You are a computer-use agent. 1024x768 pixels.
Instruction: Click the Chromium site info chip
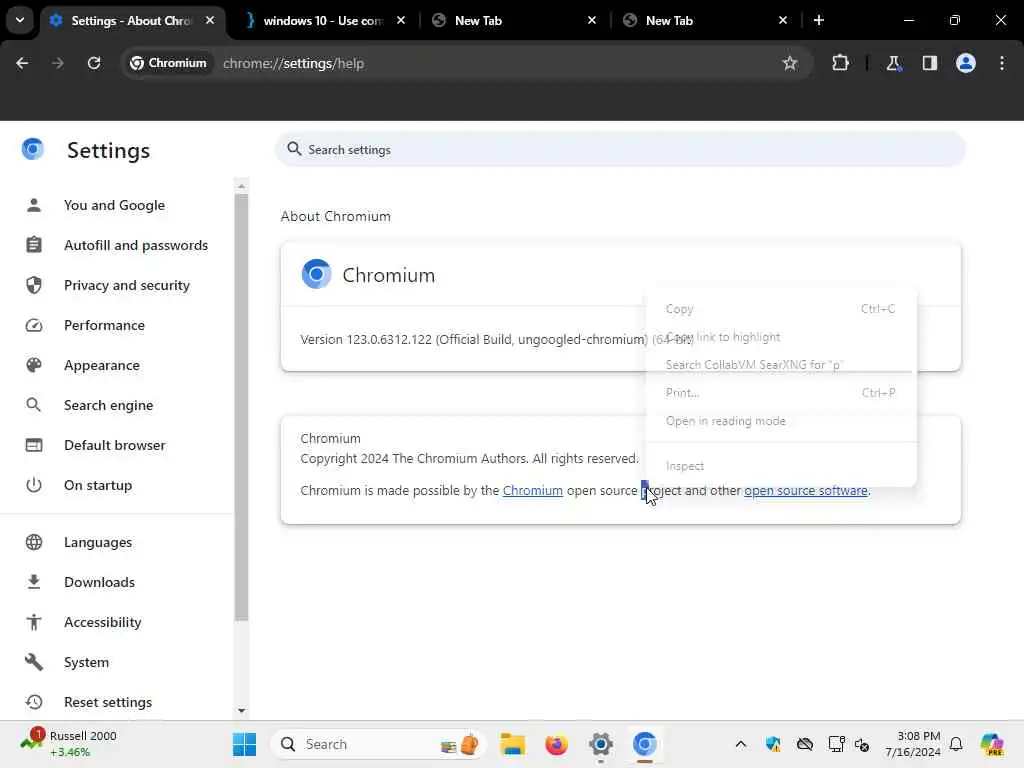tap(168, 63)
